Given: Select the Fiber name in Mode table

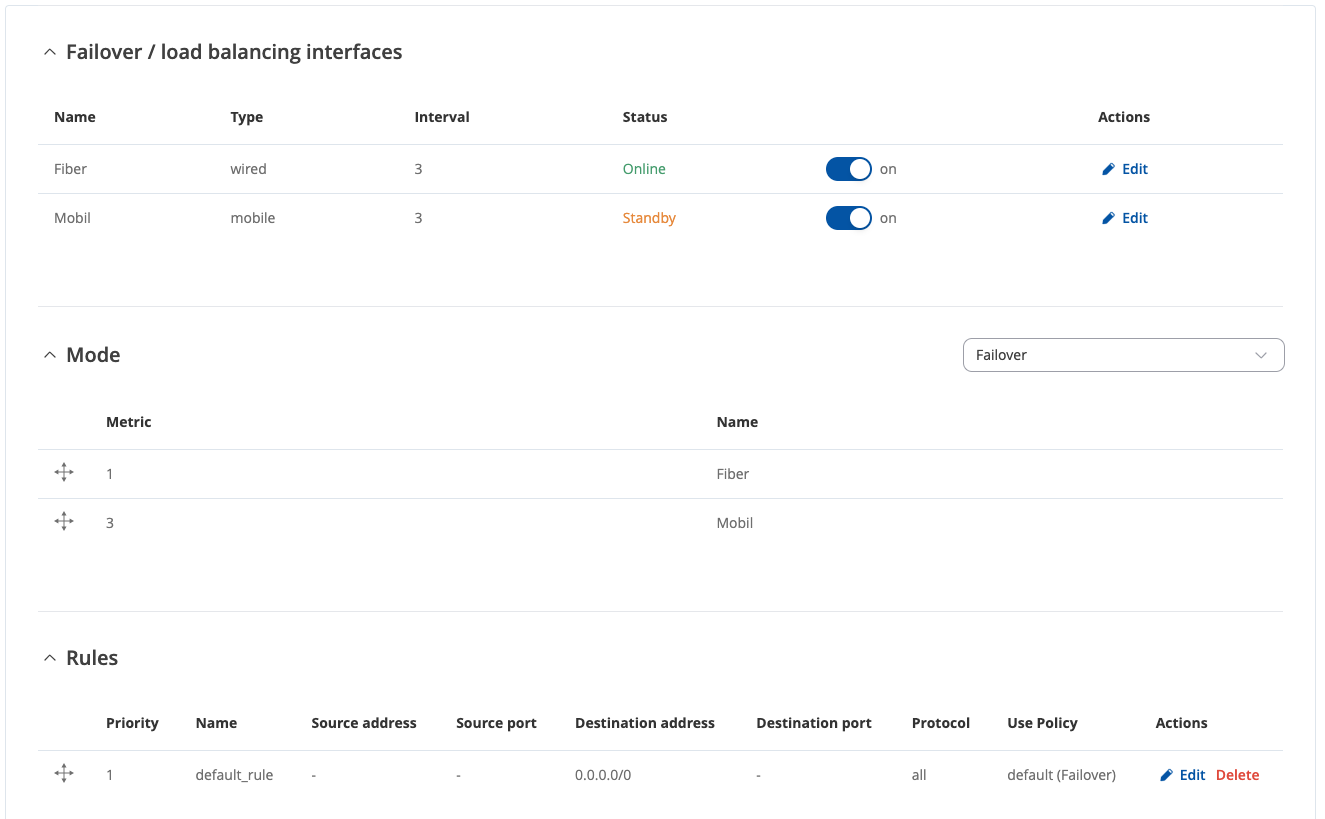Looking at the screenshot, I should [x=733, y=474].
